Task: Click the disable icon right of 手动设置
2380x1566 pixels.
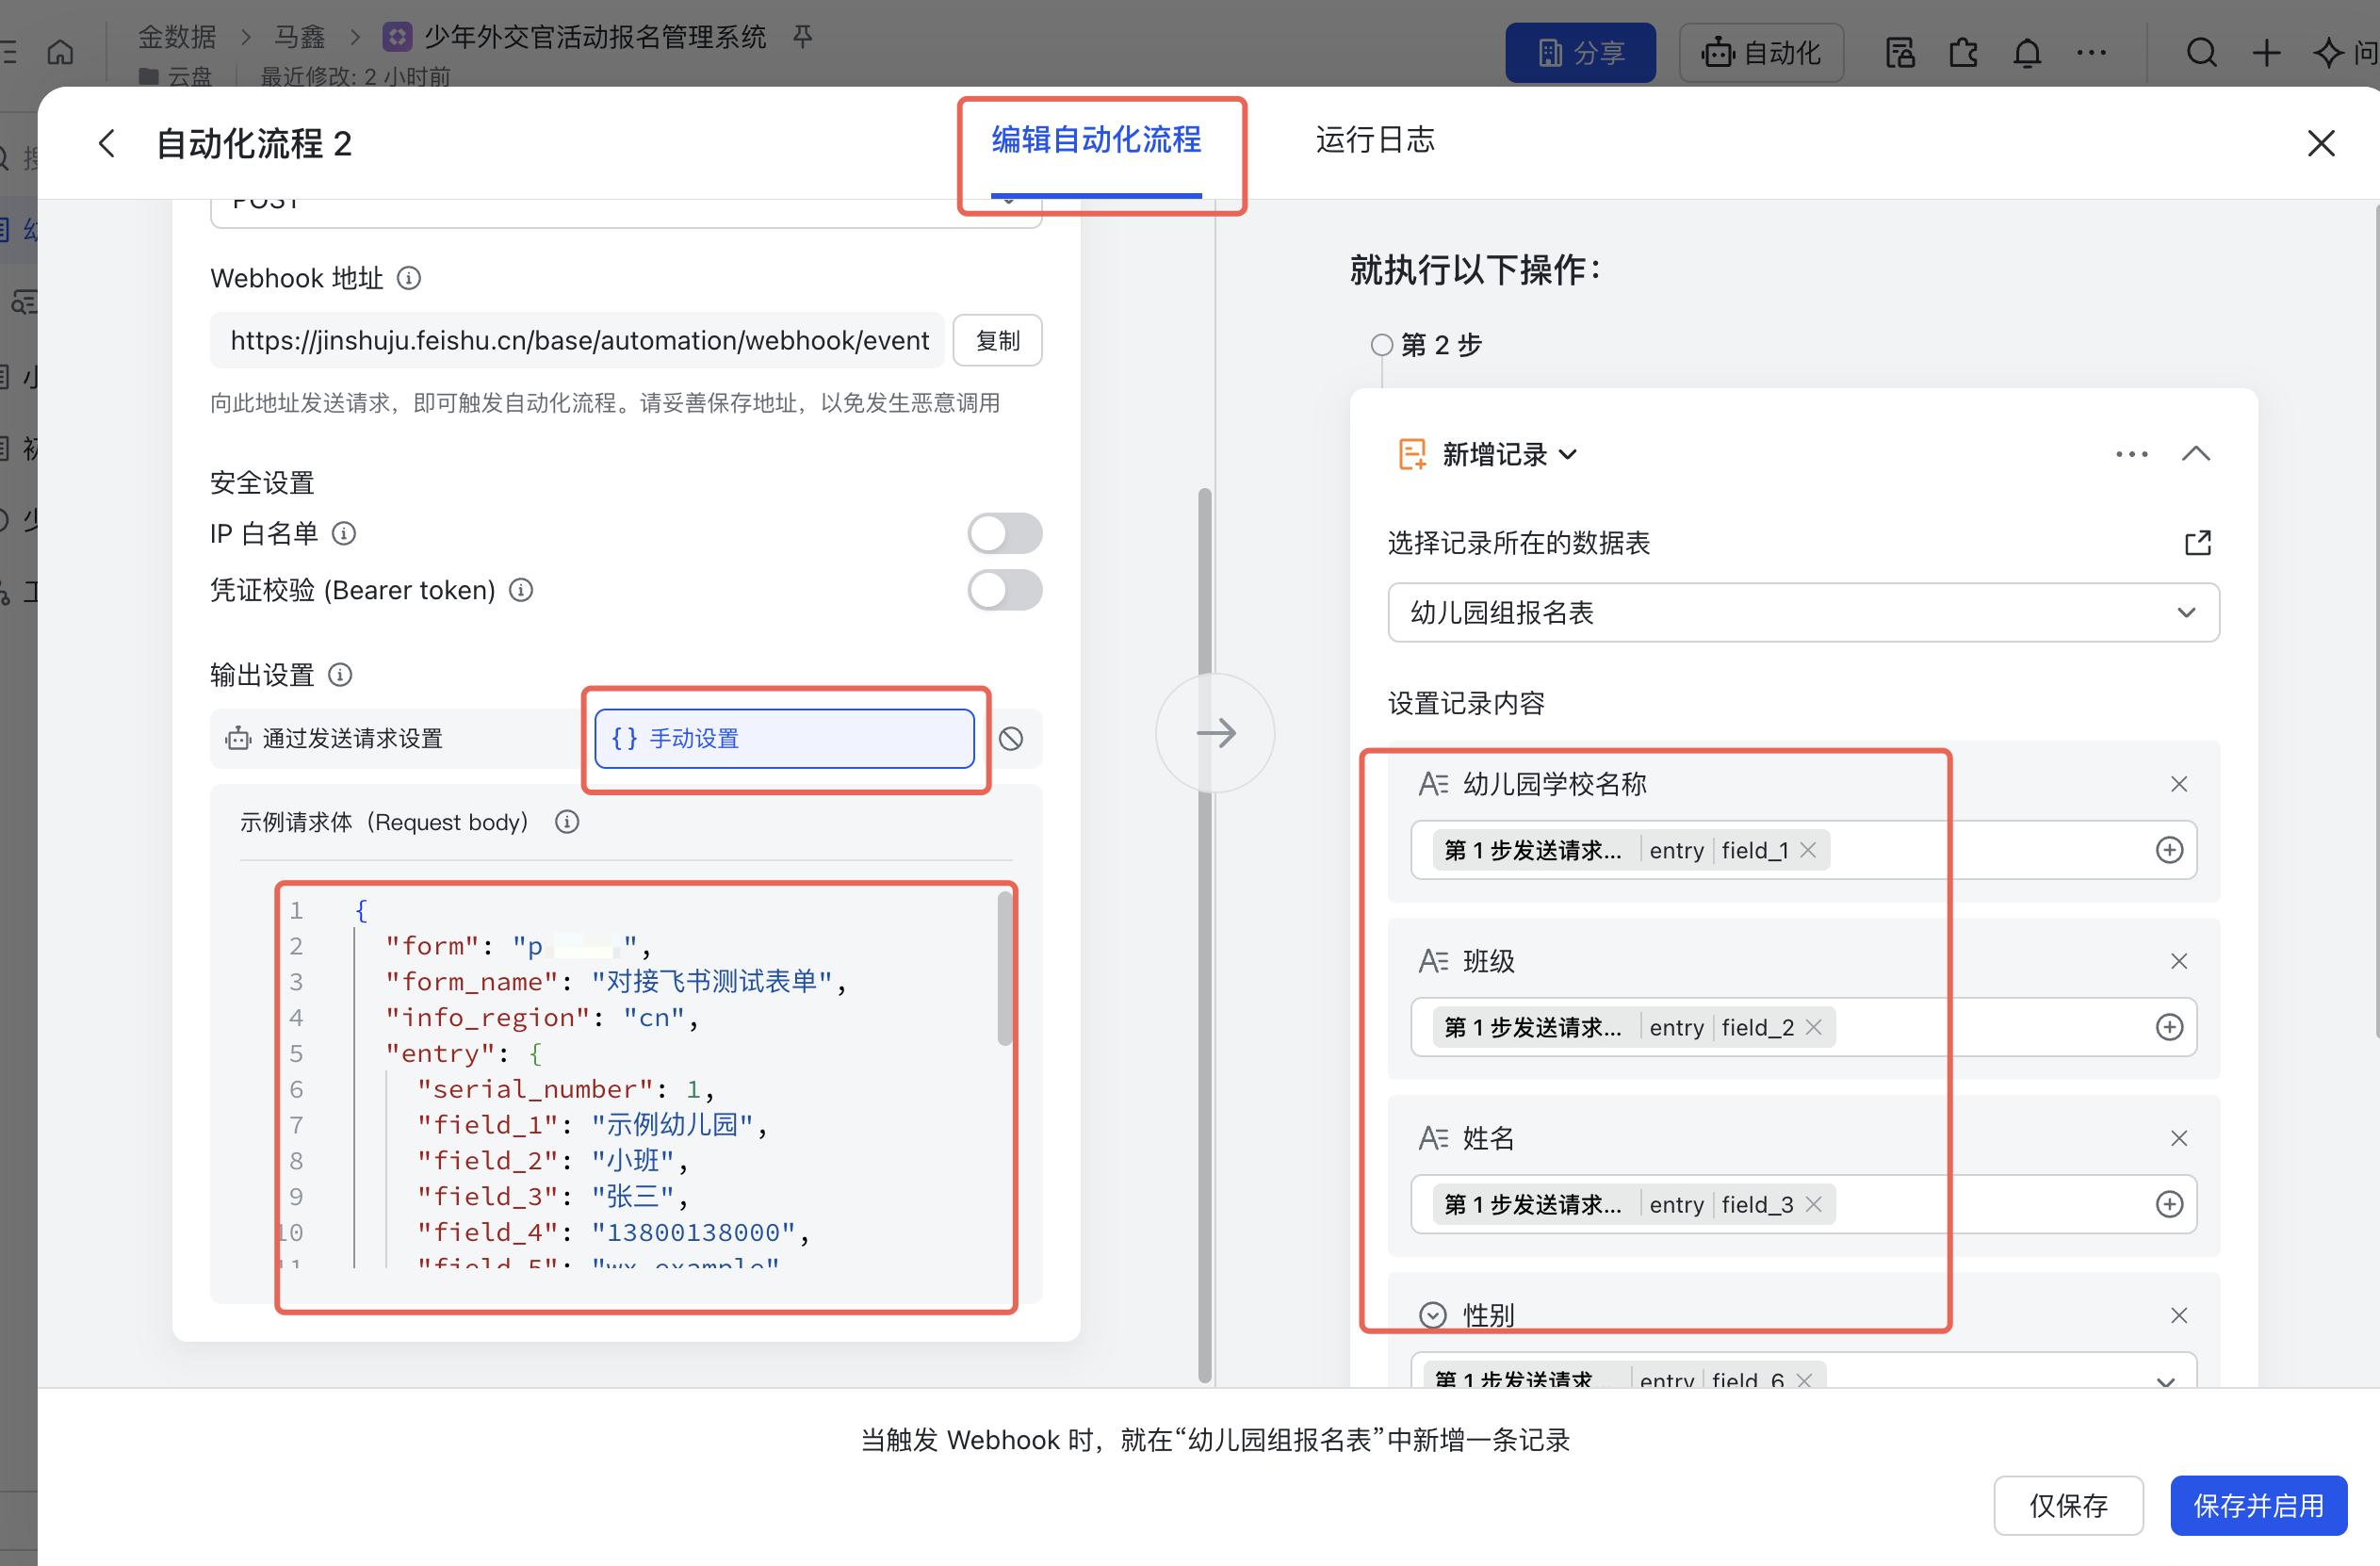Action: click(x=1011, y=738)
